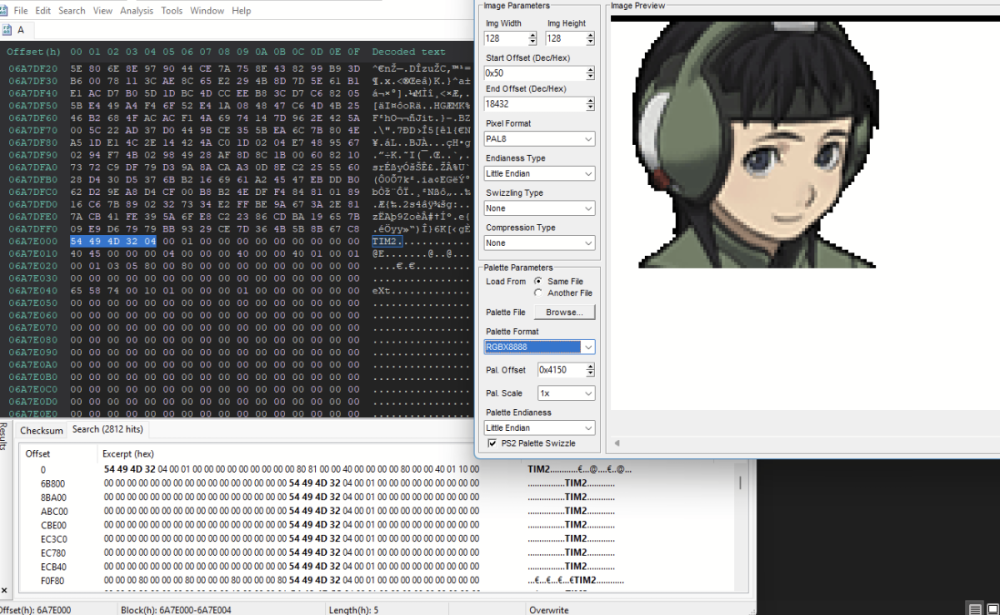Click the Start Offset field showing 0x50
The width and height of the screenshot is (1000, 615).
coord(534,73)
